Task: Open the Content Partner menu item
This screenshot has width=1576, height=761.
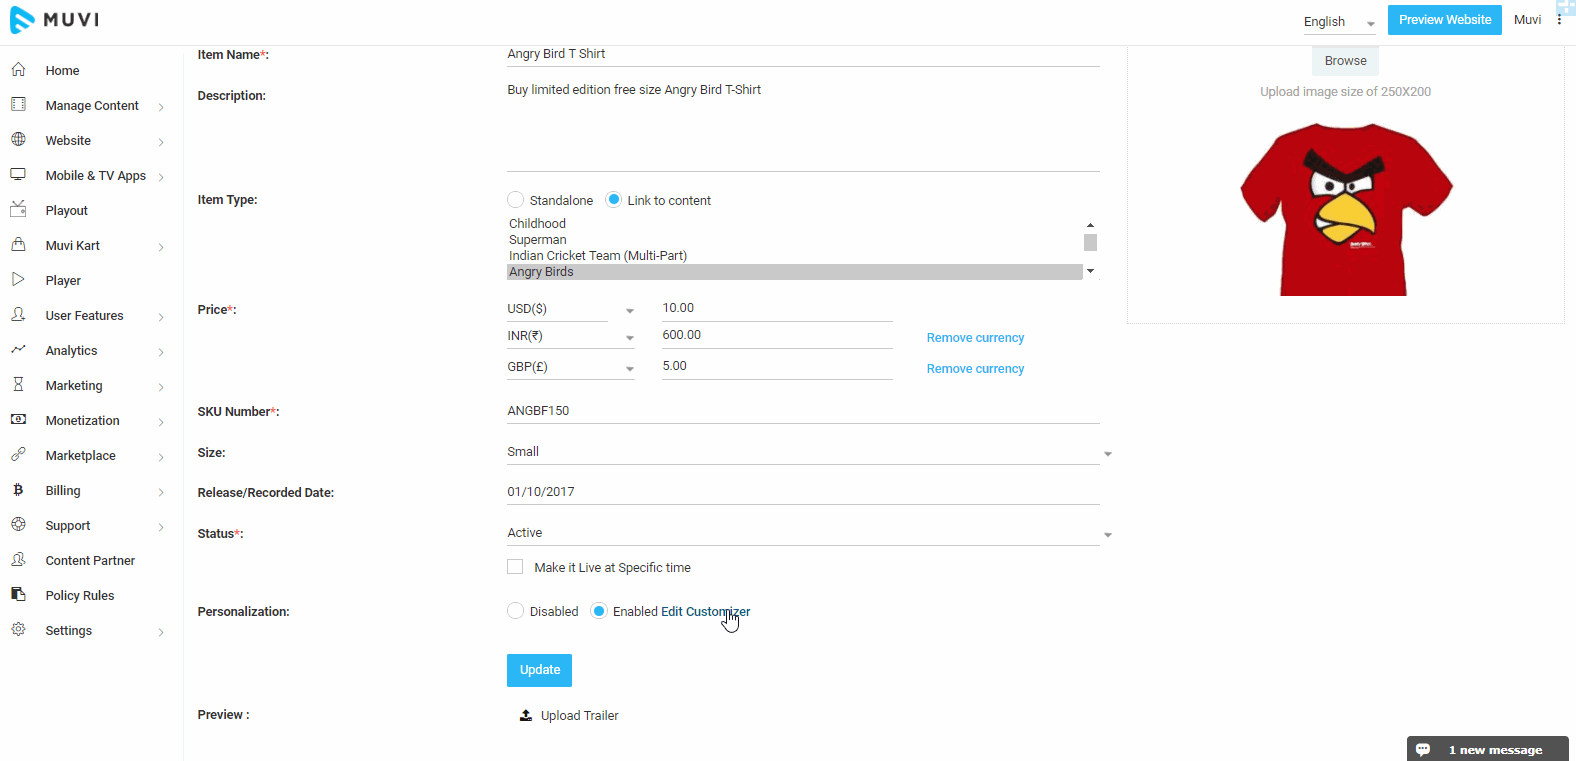Action: pyautogui.click(x=90, y=561)
